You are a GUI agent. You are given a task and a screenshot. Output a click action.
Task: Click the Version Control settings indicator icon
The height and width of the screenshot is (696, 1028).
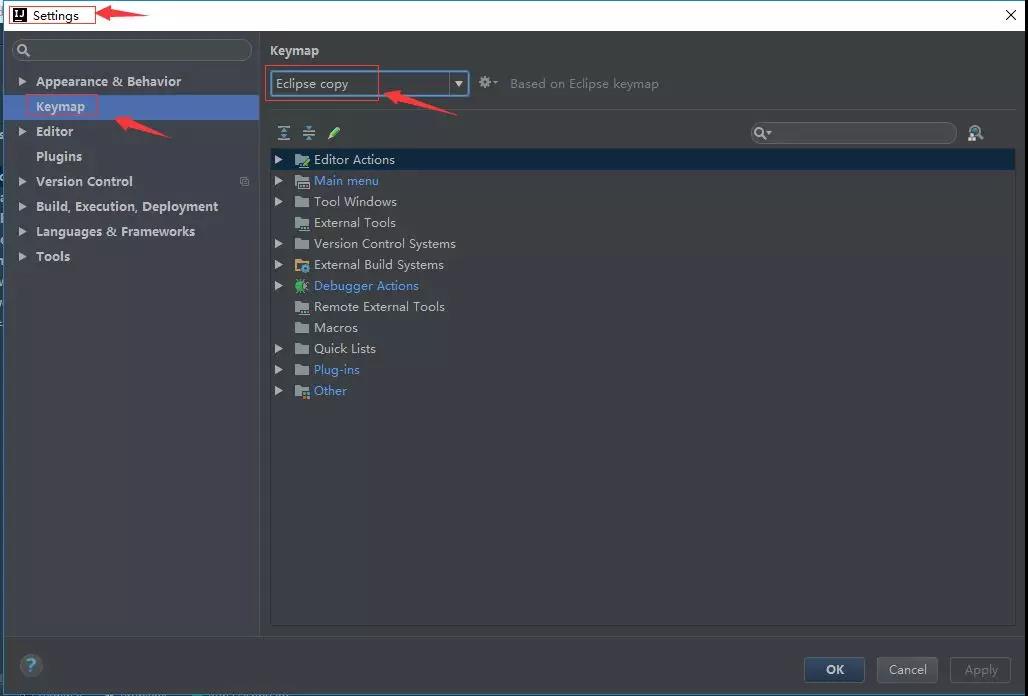(244, 182)
